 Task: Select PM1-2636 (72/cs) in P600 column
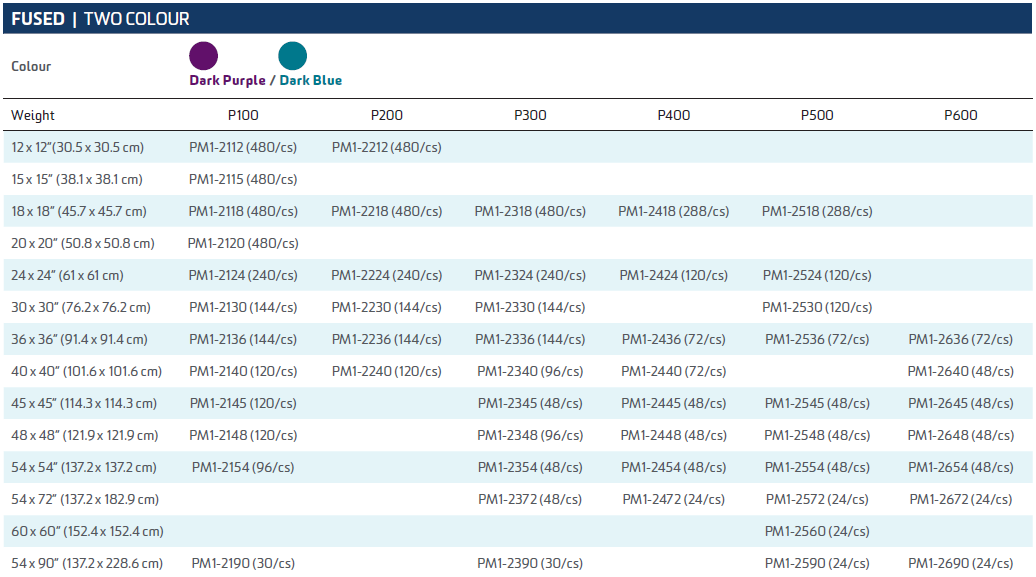tap(960, 339)
